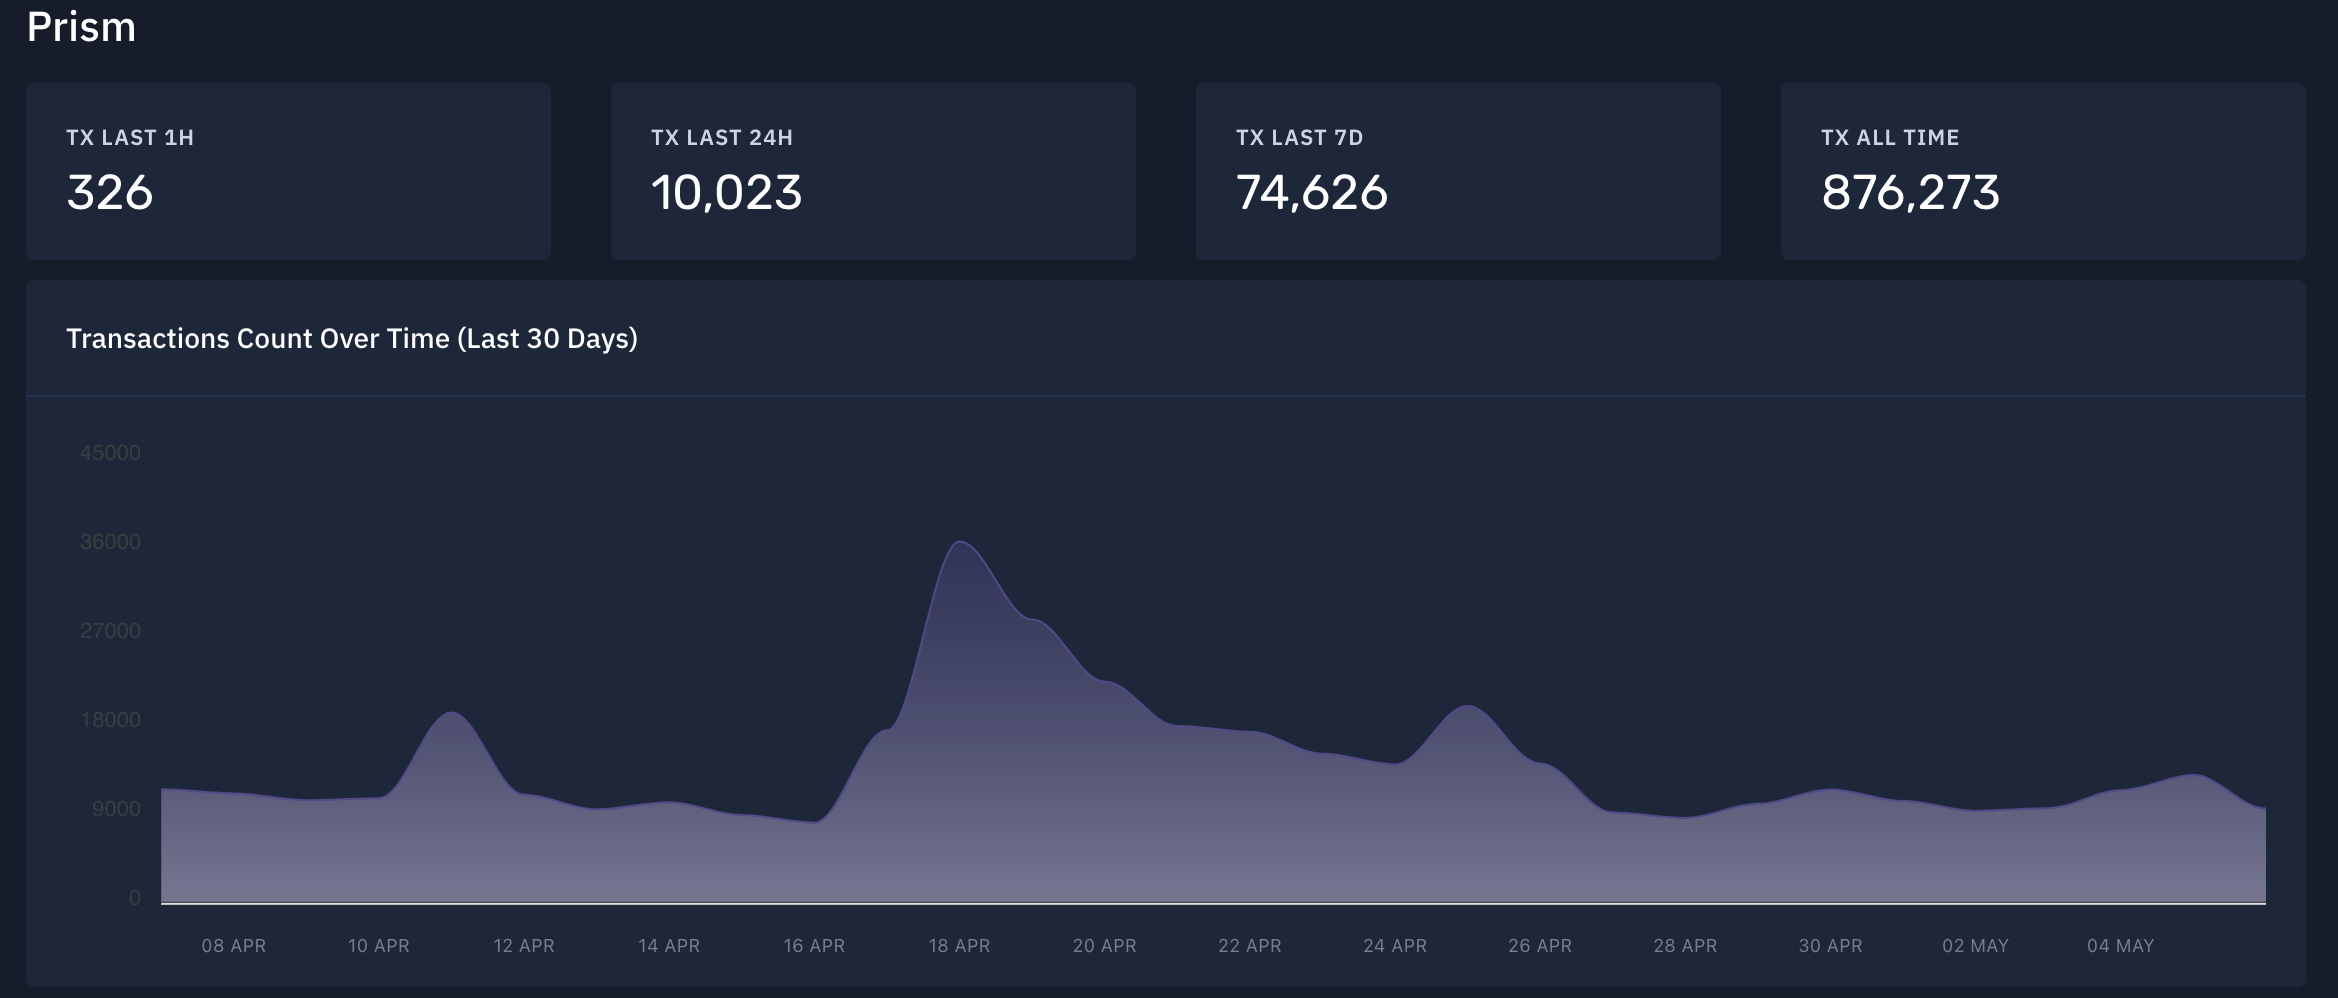The width and height of the screenshot is (2338, 998).
Task: Click the 28 APR date label
Action: [1685, 946]
